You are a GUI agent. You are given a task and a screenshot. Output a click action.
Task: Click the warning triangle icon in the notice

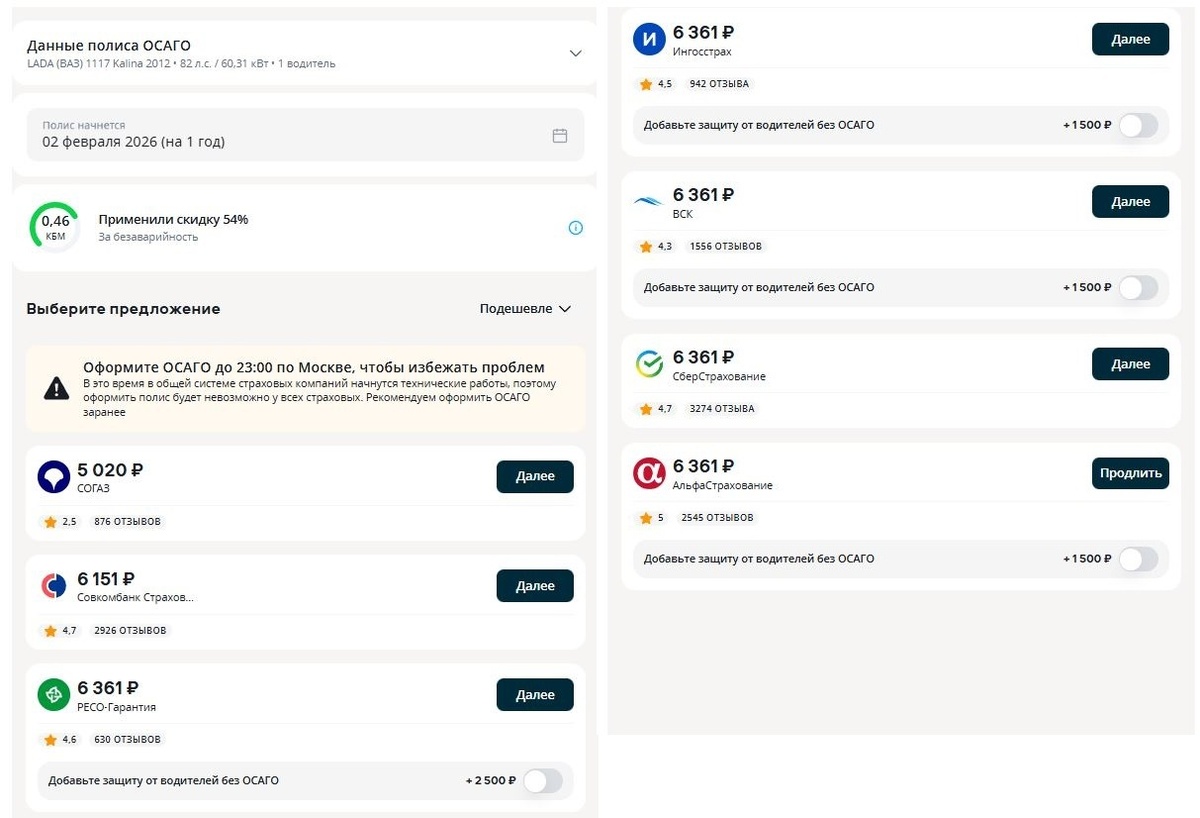pyautogui.click(x=57, y=388)
